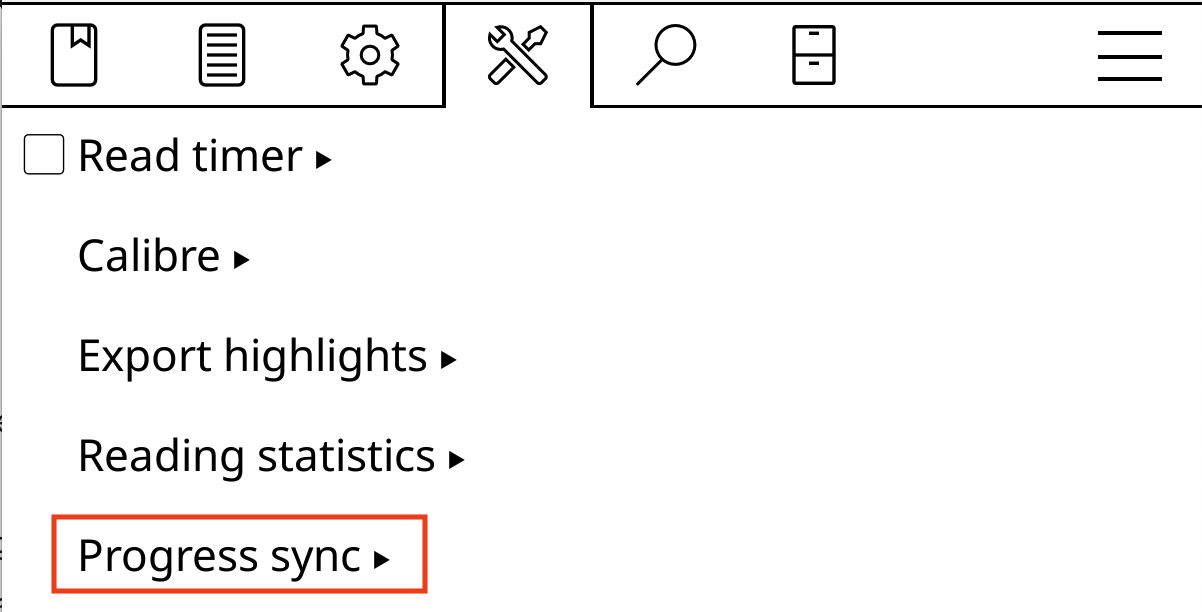Expand the Calibre submenu arrow
This screenshot has width=1202, height=612.
240,258
